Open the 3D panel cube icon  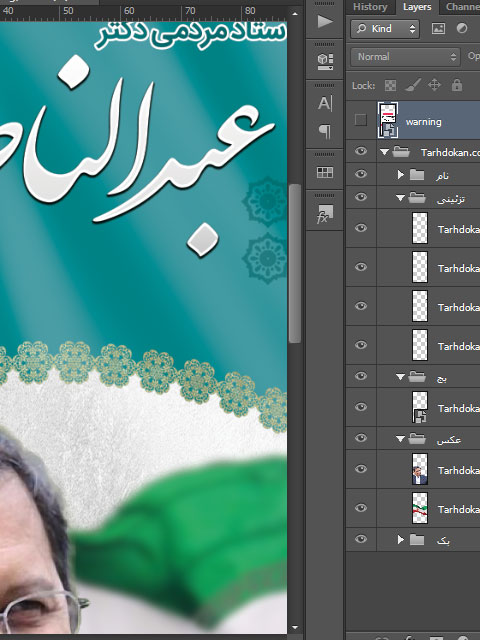pyautogui.click(x=325, y=61)
